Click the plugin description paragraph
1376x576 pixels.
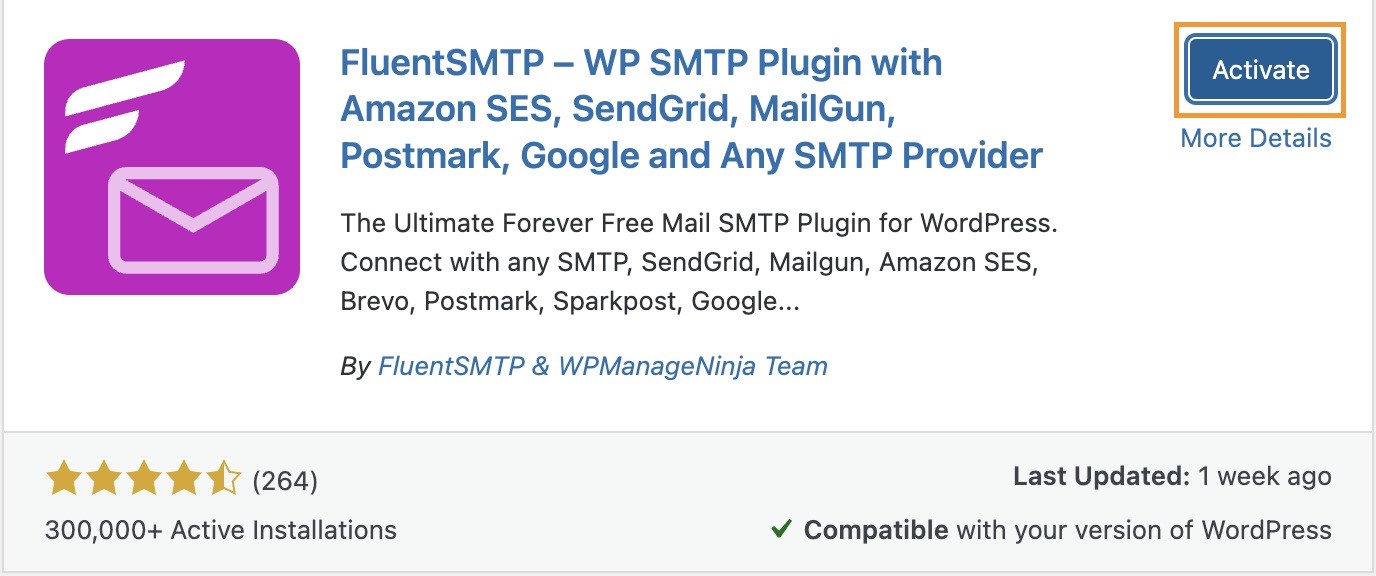699,262
